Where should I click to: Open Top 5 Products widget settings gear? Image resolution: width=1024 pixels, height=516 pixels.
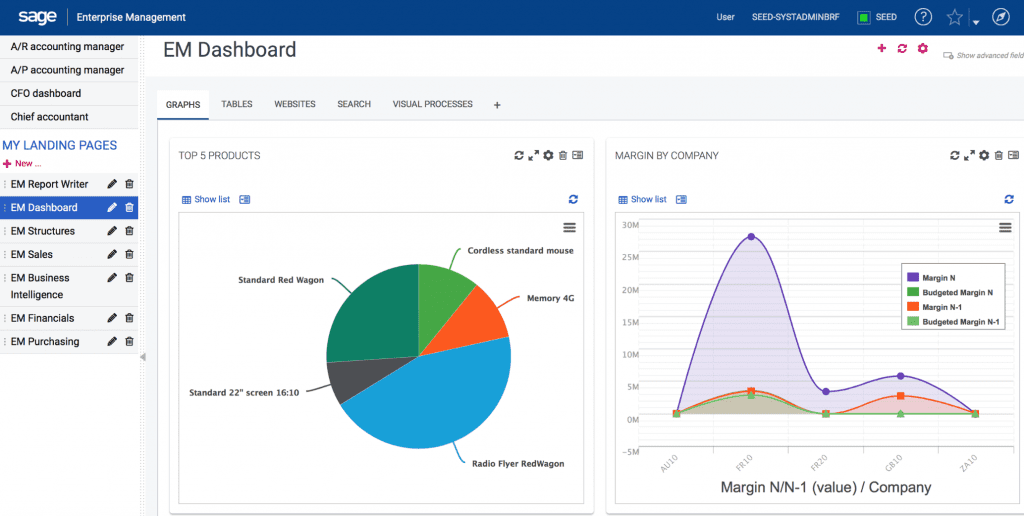coord(549,155)
